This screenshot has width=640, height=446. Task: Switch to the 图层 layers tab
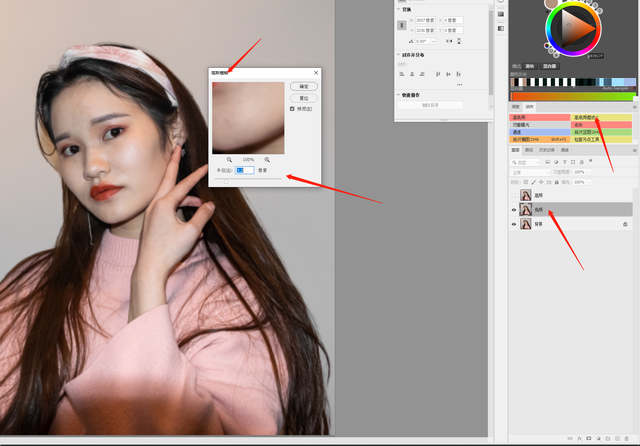click(516, 150)
